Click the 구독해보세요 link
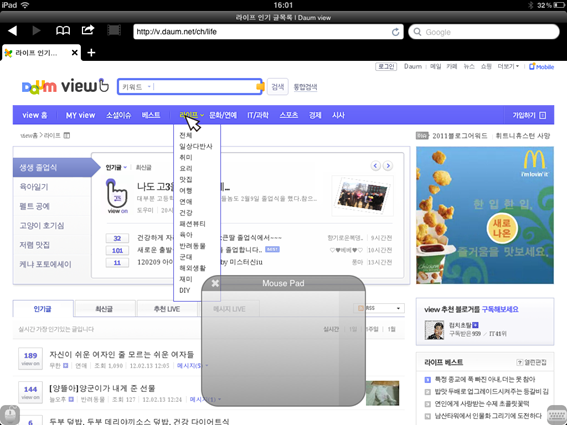 (500, 310)
